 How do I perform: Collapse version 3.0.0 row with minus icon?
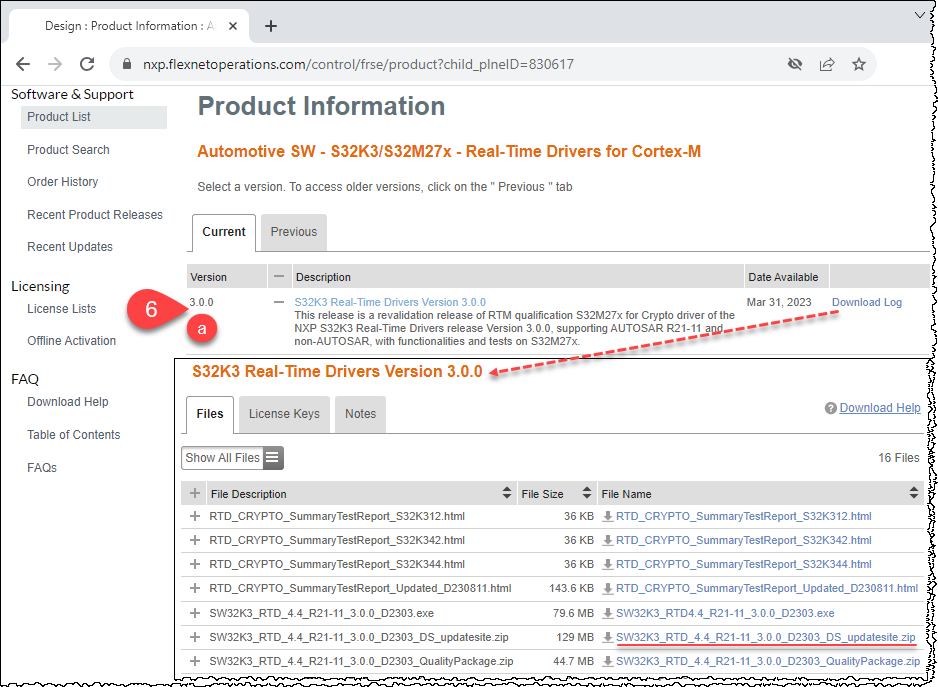click(x=279, y=303)
